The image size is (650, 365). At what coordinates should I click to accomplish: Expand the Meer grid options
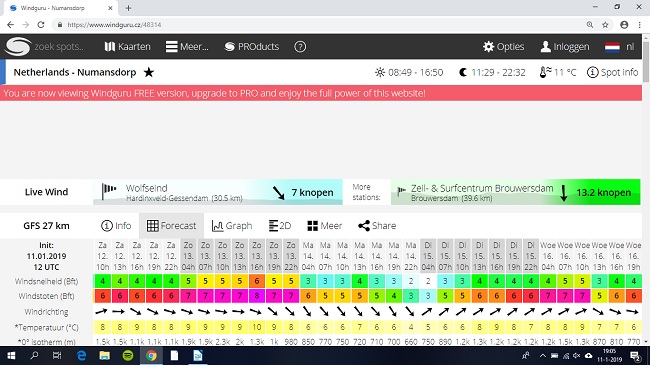click(x=325, y=226)
